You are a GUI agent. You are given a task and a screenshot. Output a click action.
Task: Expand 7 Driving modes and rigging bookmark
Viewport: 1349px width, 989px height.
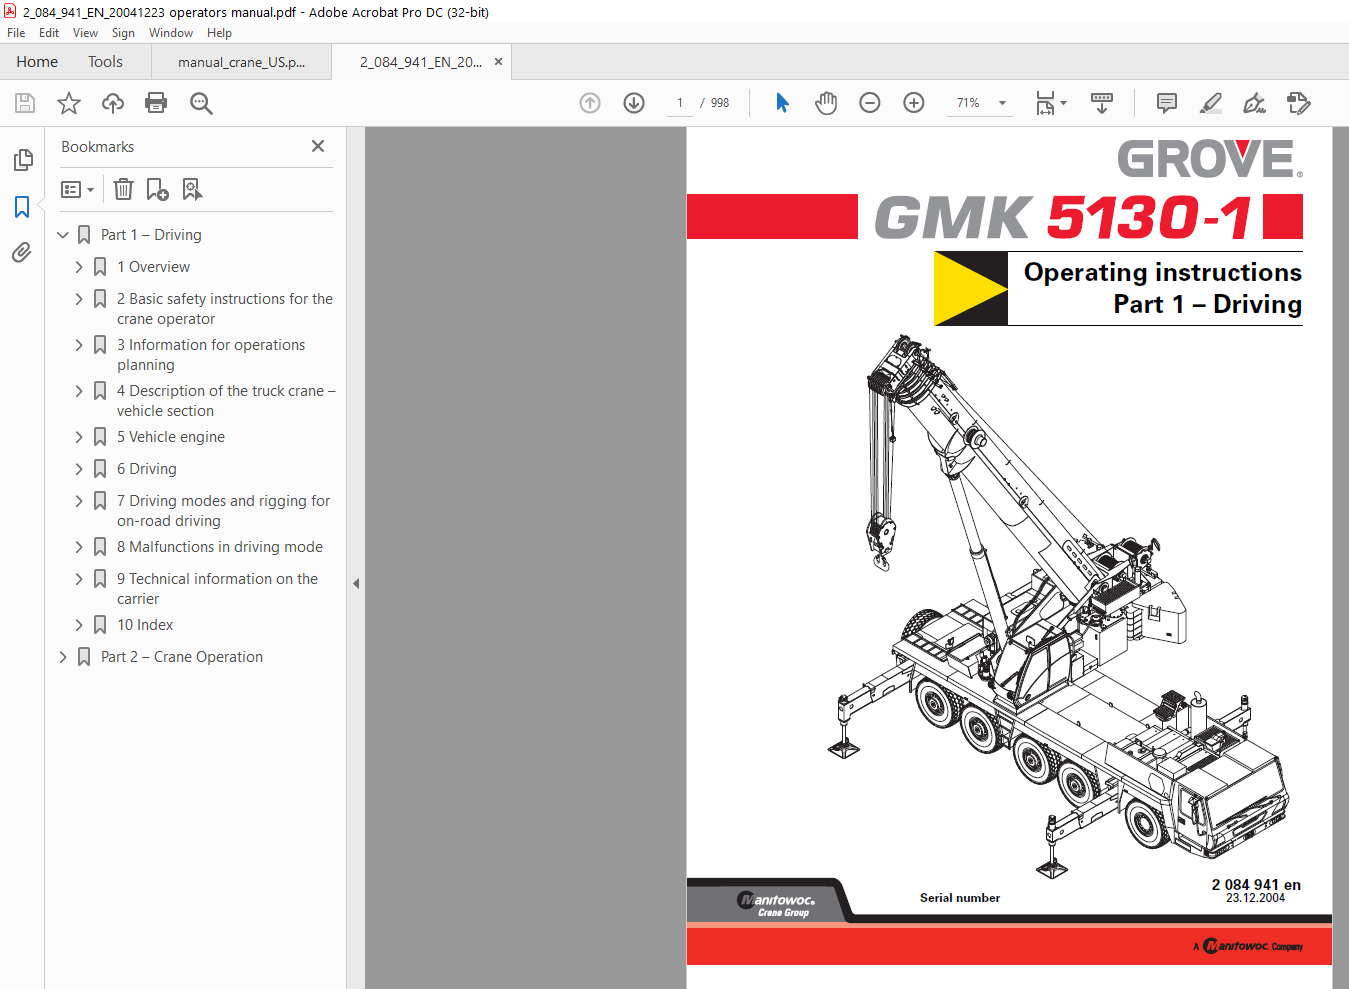click(x=79, y=501)
